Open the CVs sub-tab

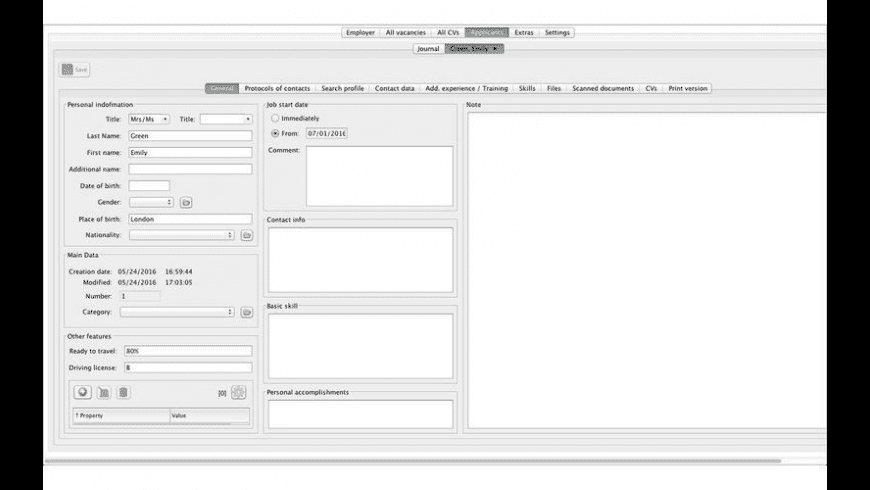pos(651,88)
